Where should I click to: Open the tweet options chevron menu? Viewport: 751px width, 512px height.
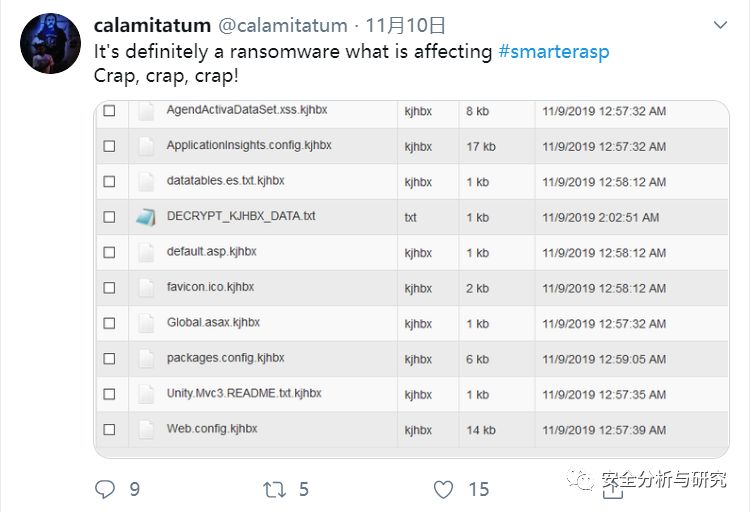click(x=720, y=24)
